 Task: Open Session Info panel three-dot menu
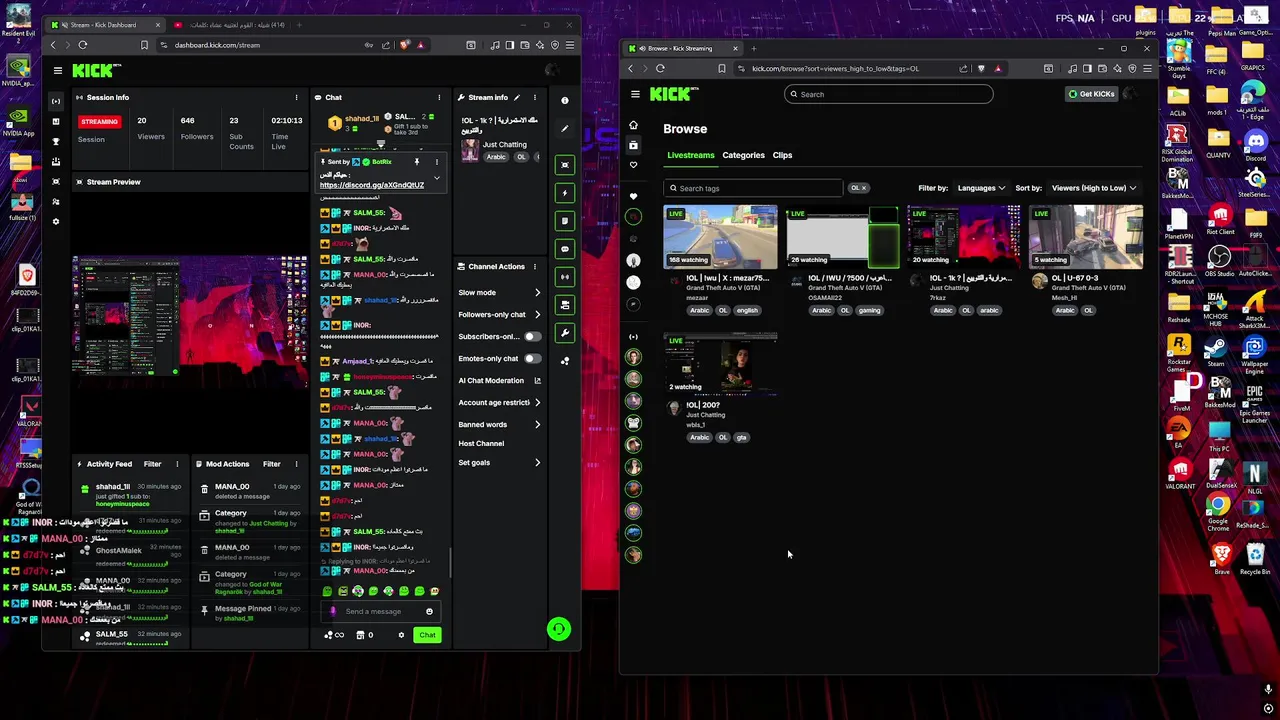coord(296,97)
